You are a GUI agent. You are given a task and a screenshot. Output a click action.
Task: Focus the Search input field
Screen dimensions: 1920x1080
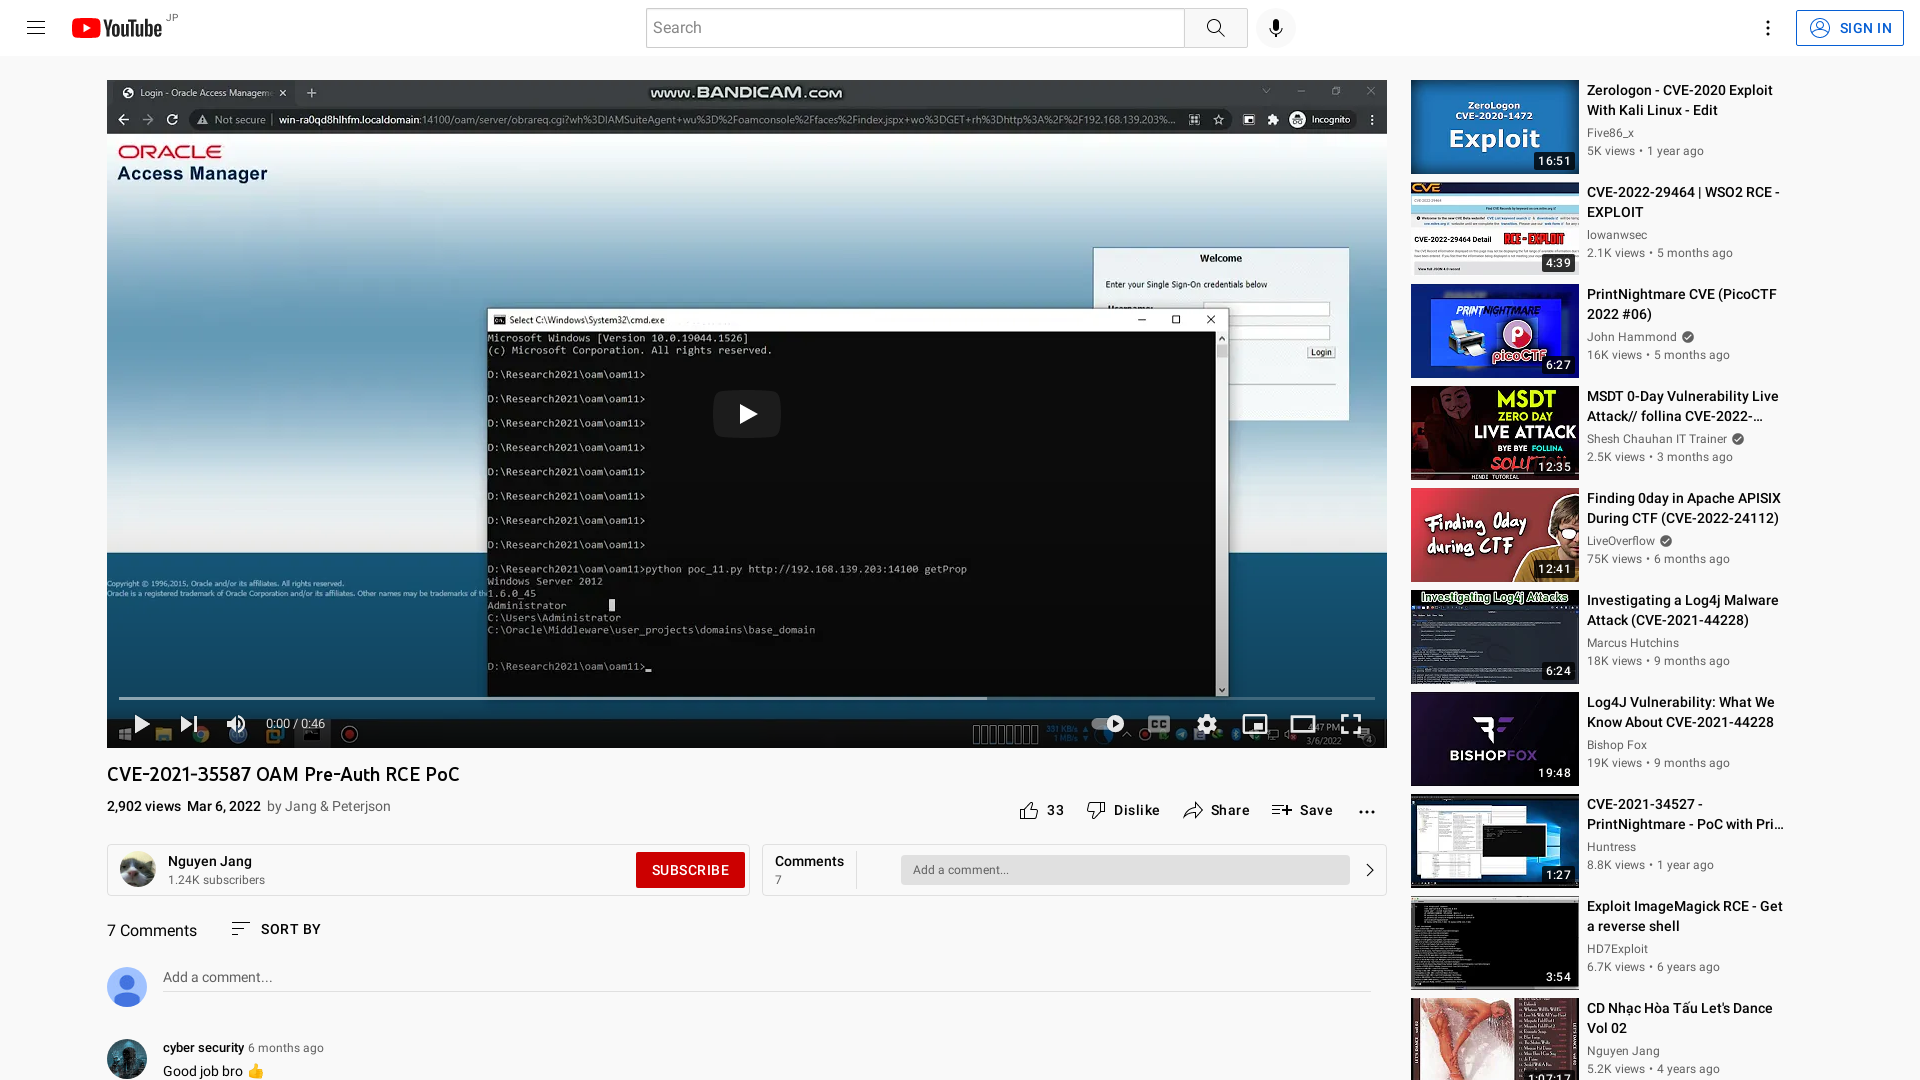point(915,28)
